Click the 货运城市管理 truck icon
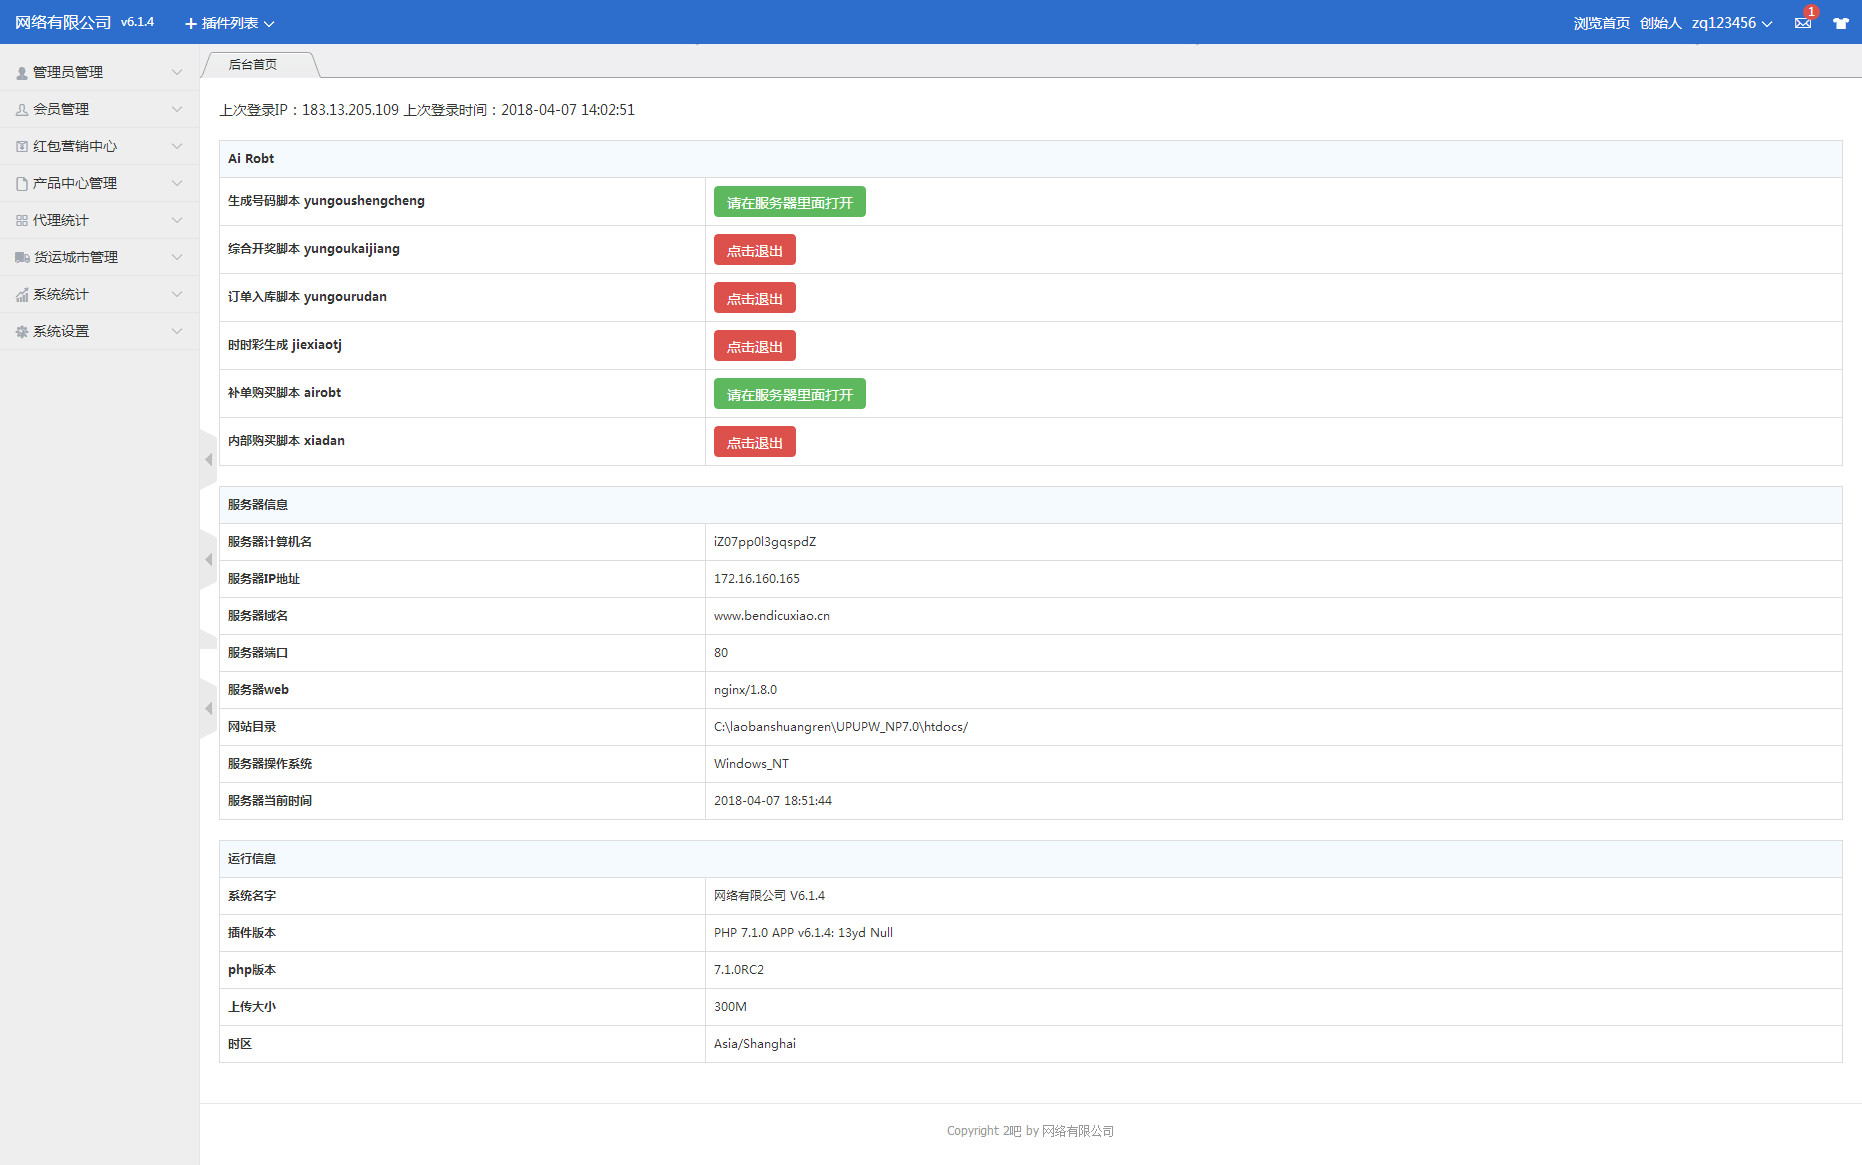The image size is (1862, 1165). [x=21, y=258]
